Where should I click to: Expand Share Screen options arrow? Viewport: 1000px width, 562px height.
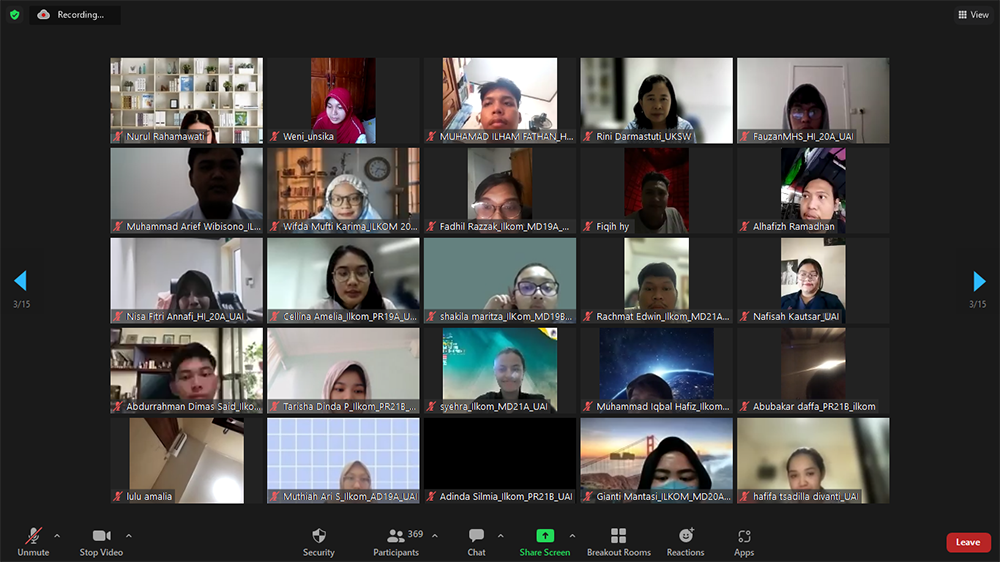tap(572, 536)
